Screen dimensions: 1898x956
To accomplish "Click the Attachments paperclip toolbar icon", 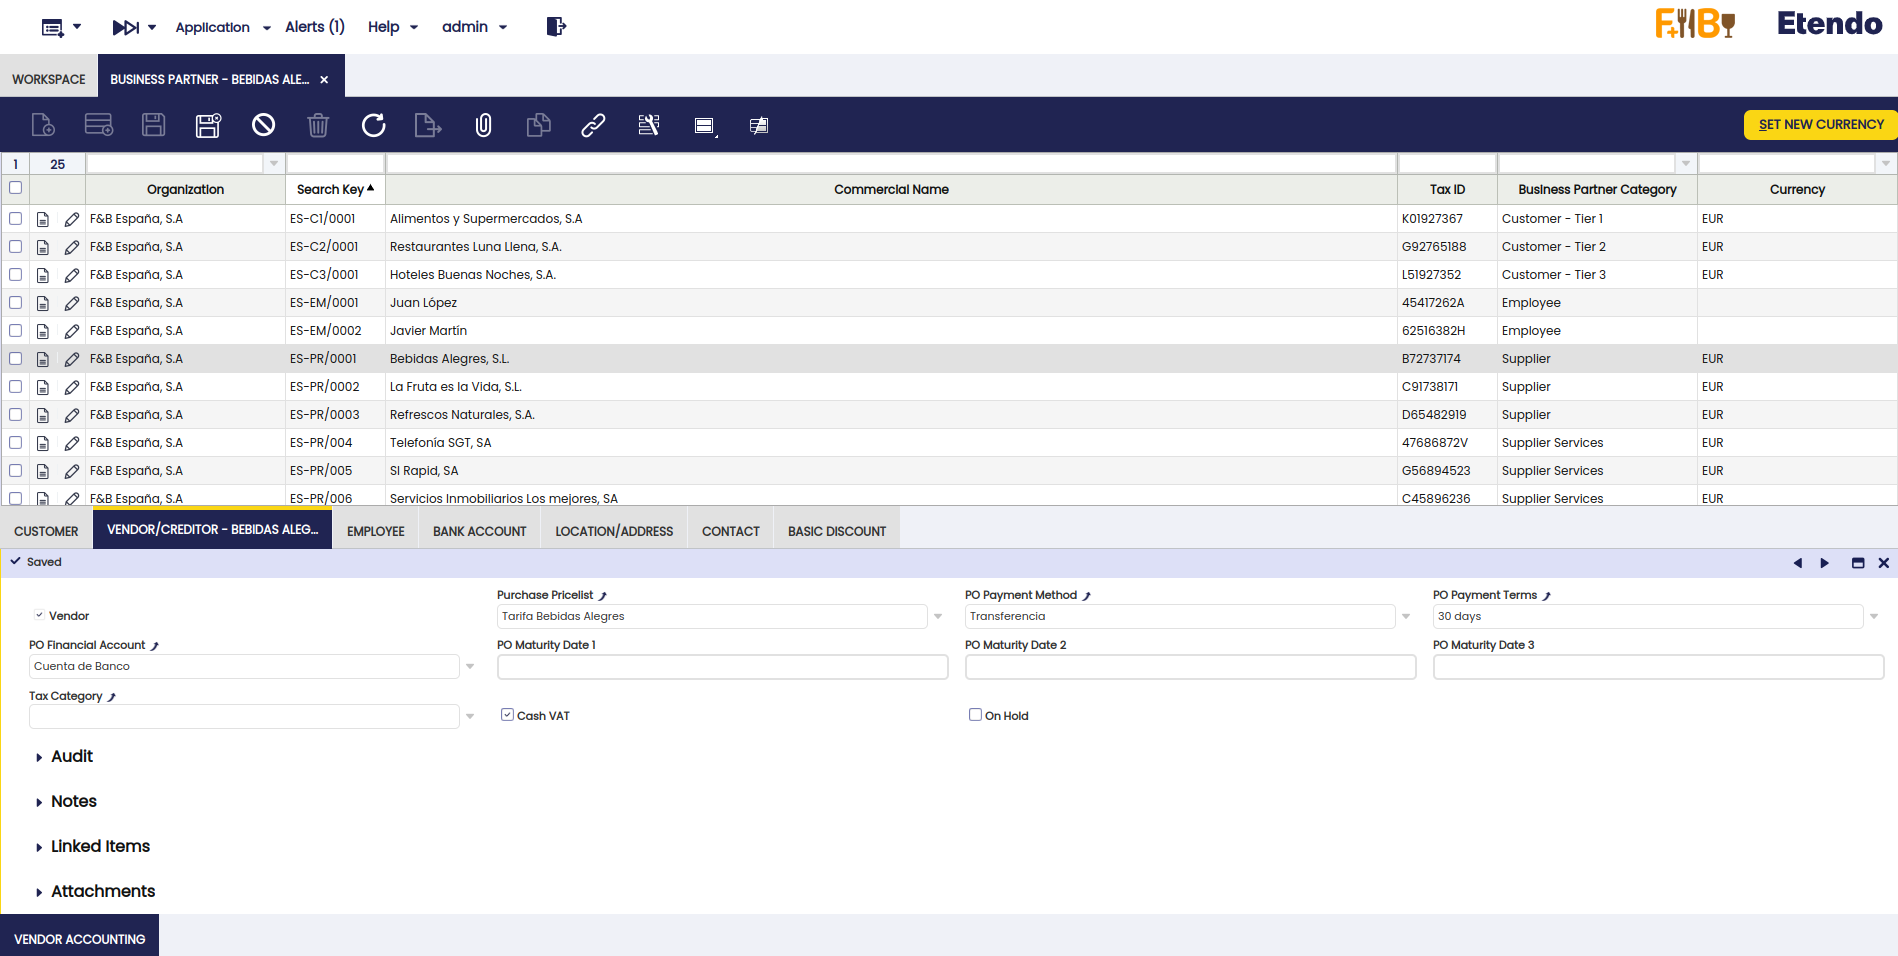I will click(483, 125).
